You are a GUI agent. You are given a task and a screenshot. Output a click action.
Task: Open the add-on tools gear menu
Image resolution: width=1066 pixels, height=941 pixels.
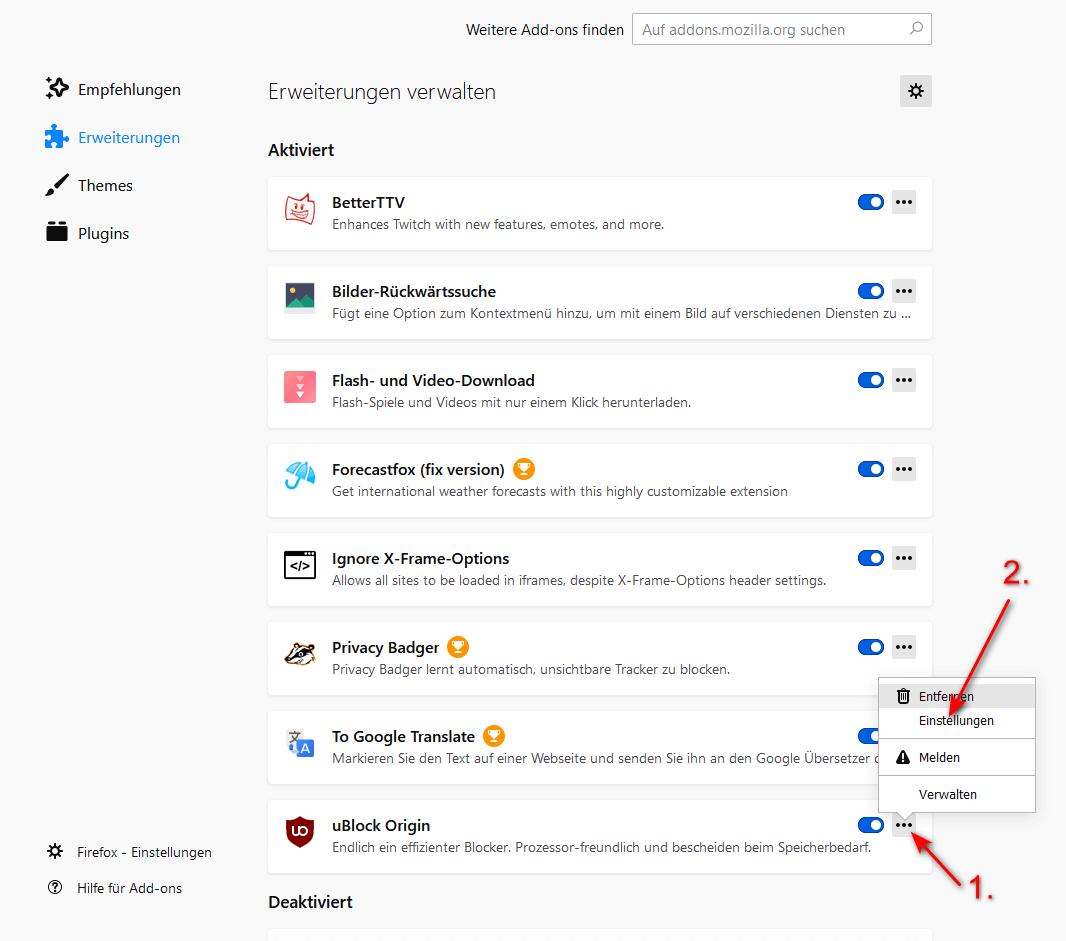[916, 91]
